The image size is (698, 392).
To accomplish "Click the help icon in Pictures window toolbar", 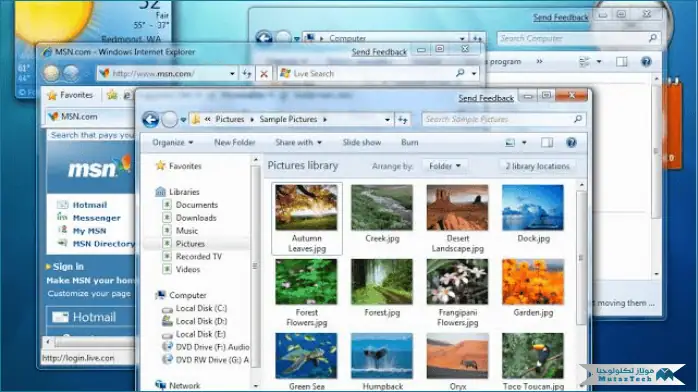I will point(571,142).
